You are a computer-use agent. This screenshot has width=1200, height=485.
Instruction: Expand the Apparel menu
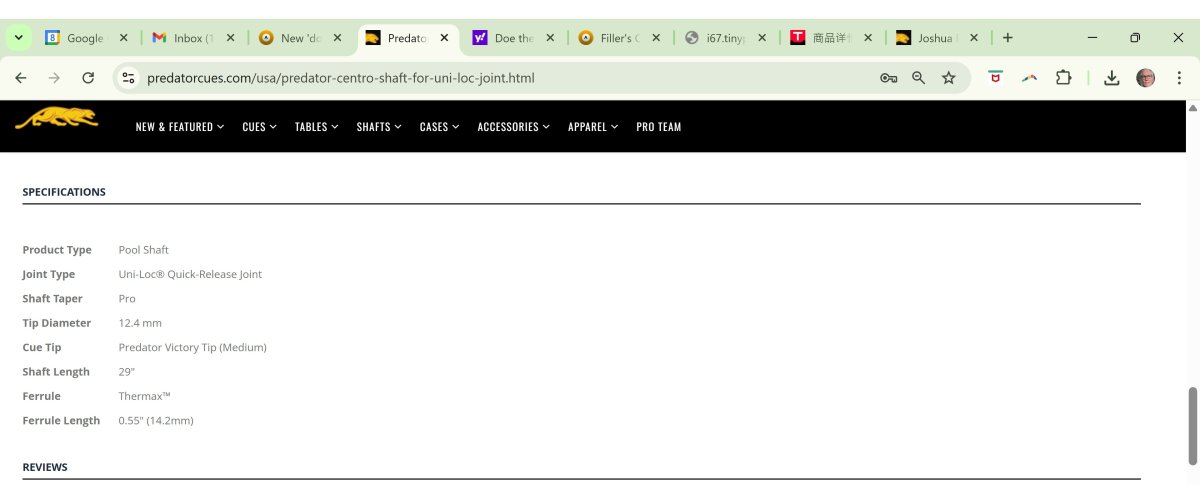click(593, 127)
